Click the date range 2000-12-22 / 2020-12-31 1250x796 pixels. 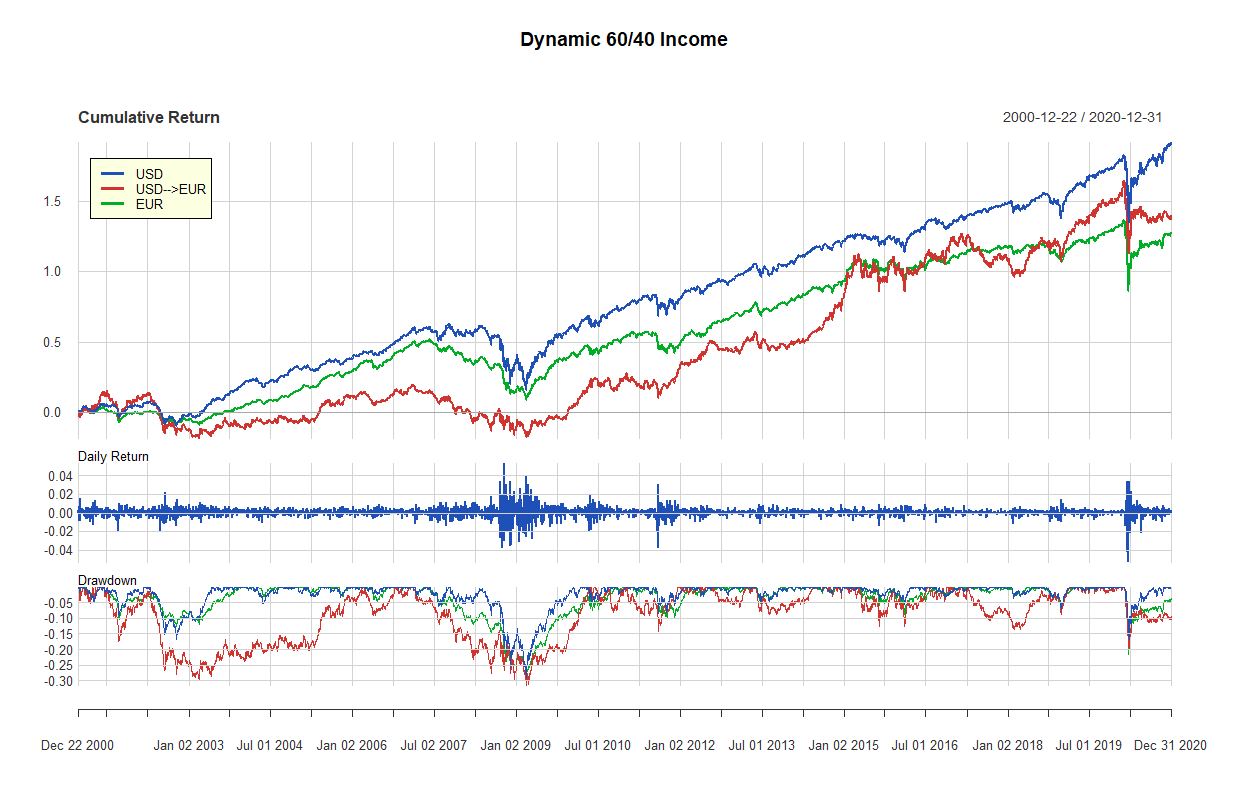point(1082,118)
